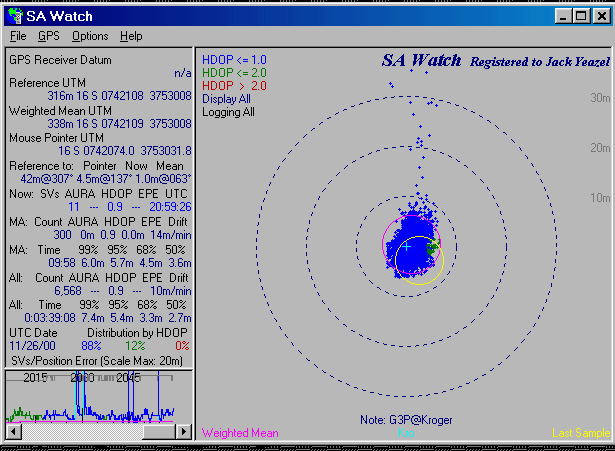The height and width of the screenshot is (451, 615).
Task: Click the Display All label
Action: pyautogui.click(x=226, y=99)
